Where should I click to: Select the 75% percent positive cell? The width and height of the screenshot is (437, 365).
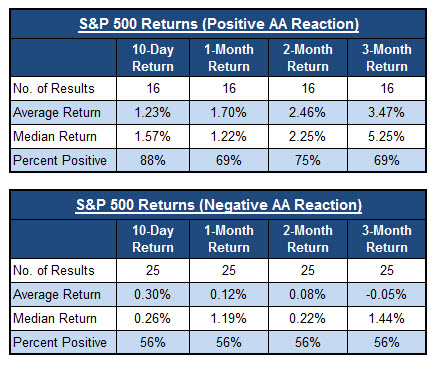point(308,160)
